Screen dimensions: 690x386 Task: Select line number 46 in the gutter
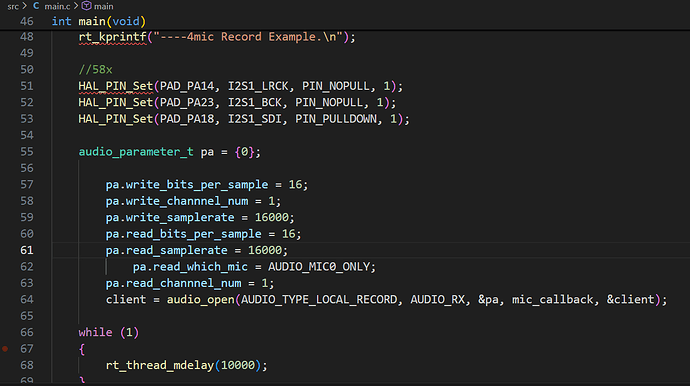click(27, 21)
